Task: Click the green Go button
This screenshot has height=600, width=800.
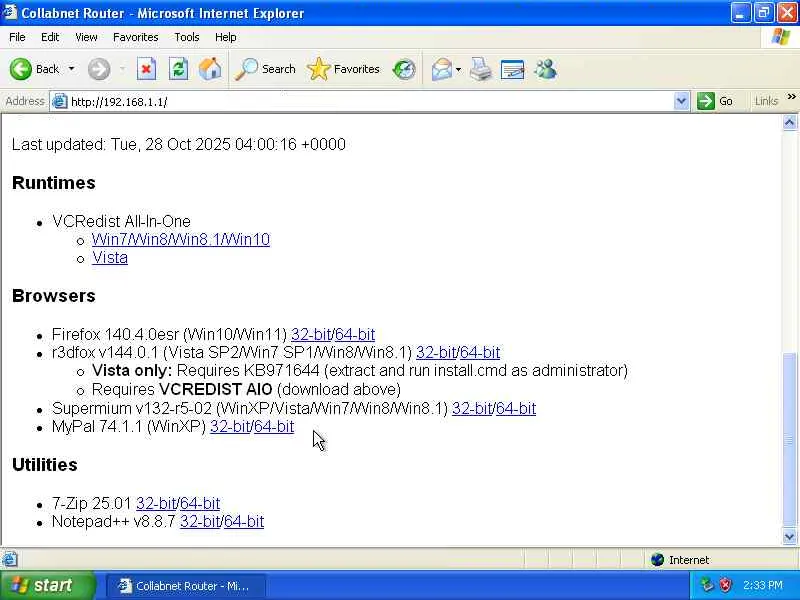Action: click(x=715, y=101)
